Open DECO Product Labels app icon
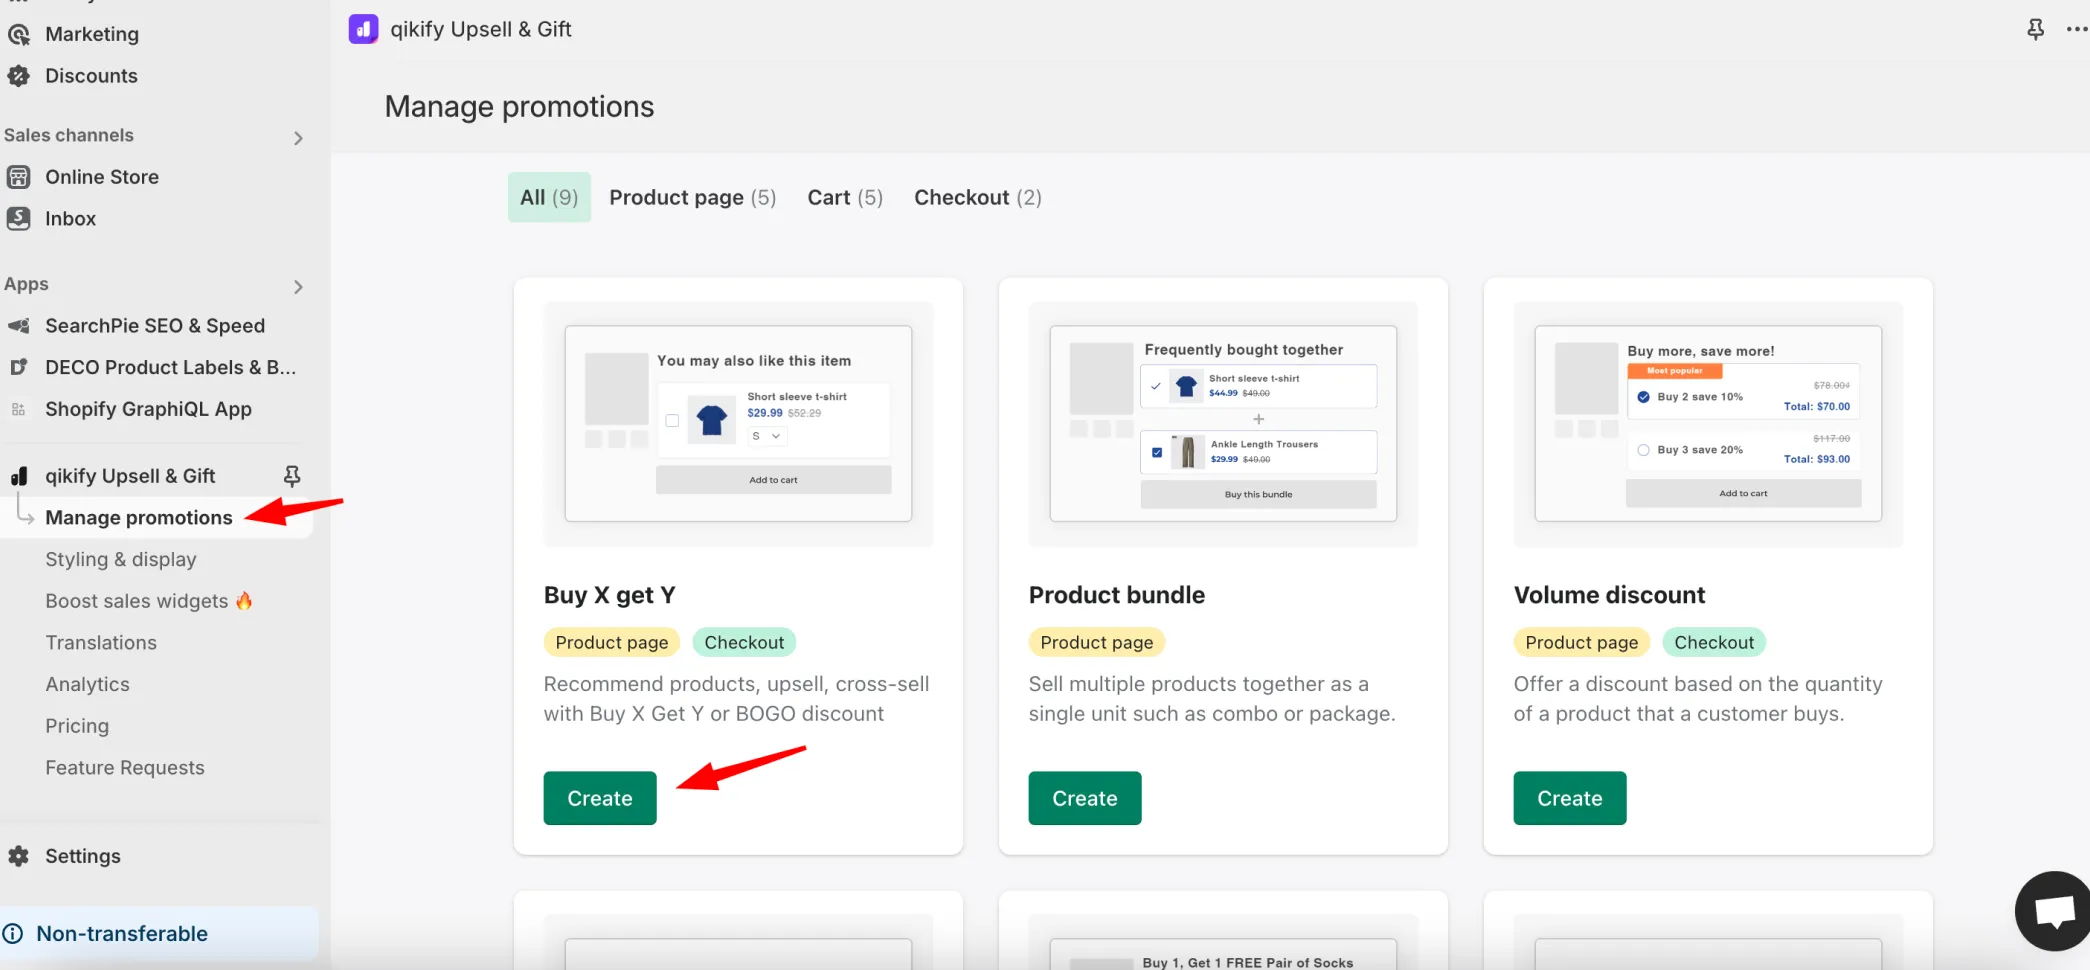The height and width of the screenshot is (970, 2090). [18, 367]
